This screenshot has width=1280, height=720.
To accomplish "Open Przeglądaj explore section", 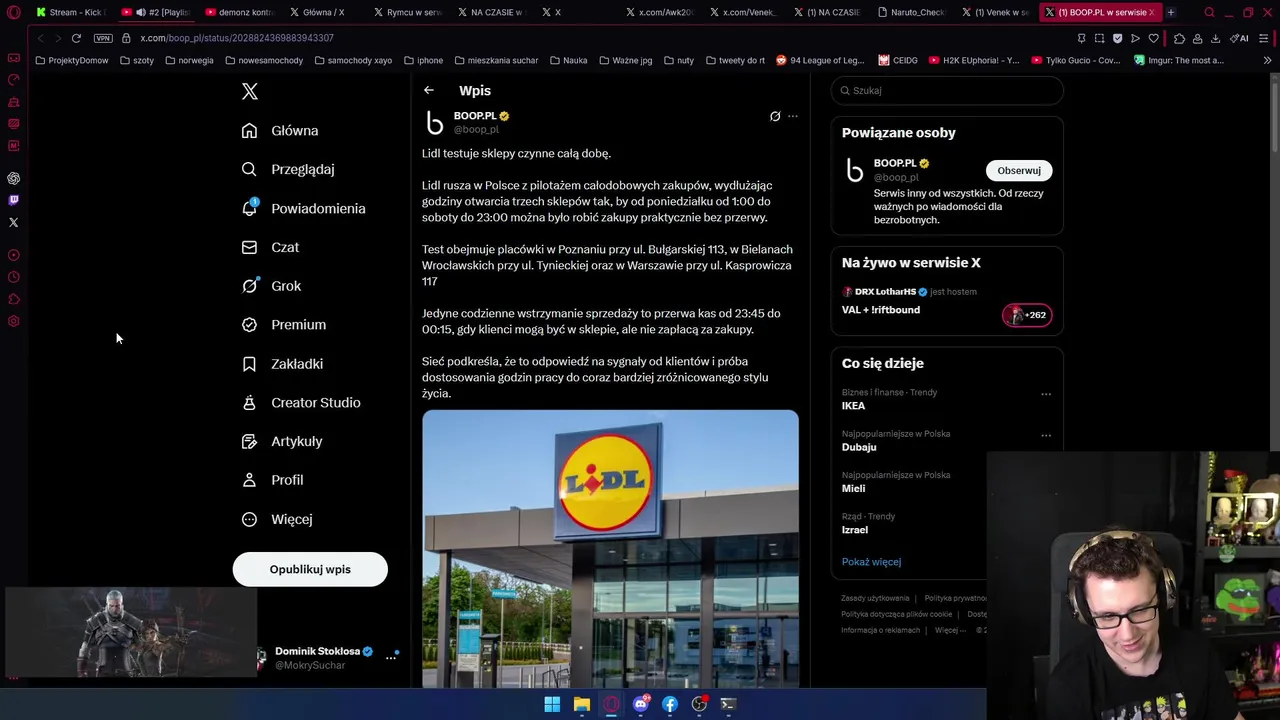I will pyautogui.click(x=288, y=170).
